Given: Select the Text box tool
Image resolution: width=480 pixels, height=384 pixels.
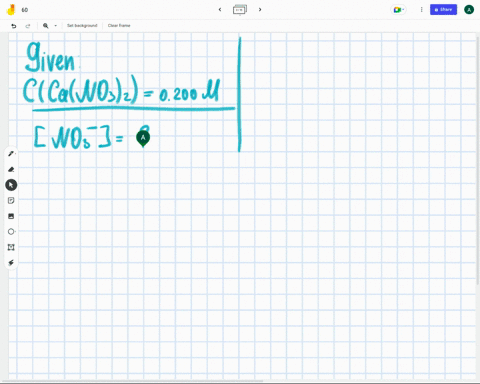Looking at the screenshot, I should point(11,247).
